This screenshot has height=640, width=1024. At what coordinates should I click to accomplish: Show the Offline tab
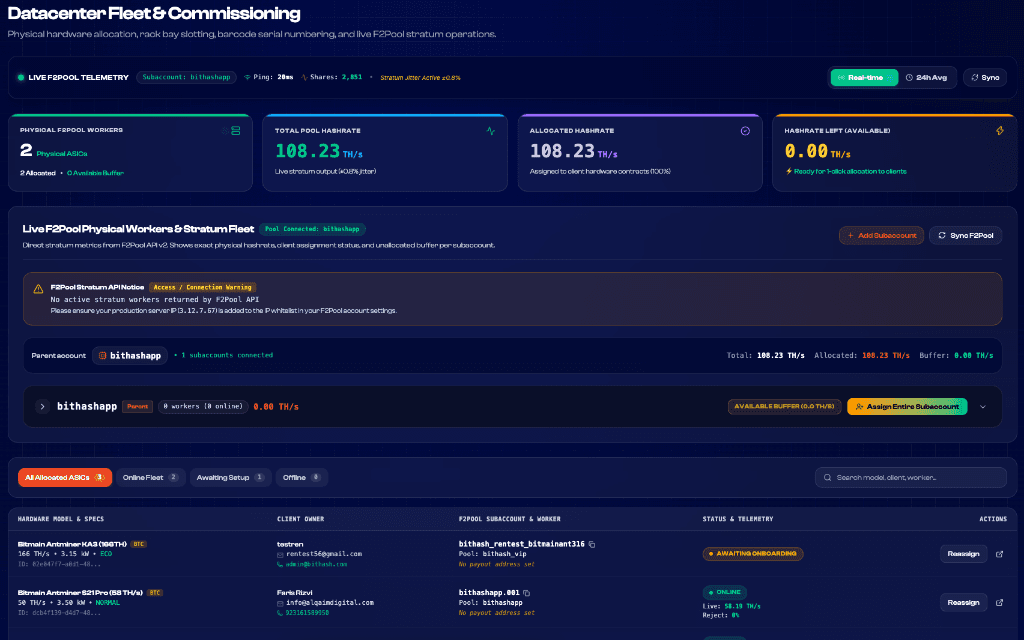point(302,477)
